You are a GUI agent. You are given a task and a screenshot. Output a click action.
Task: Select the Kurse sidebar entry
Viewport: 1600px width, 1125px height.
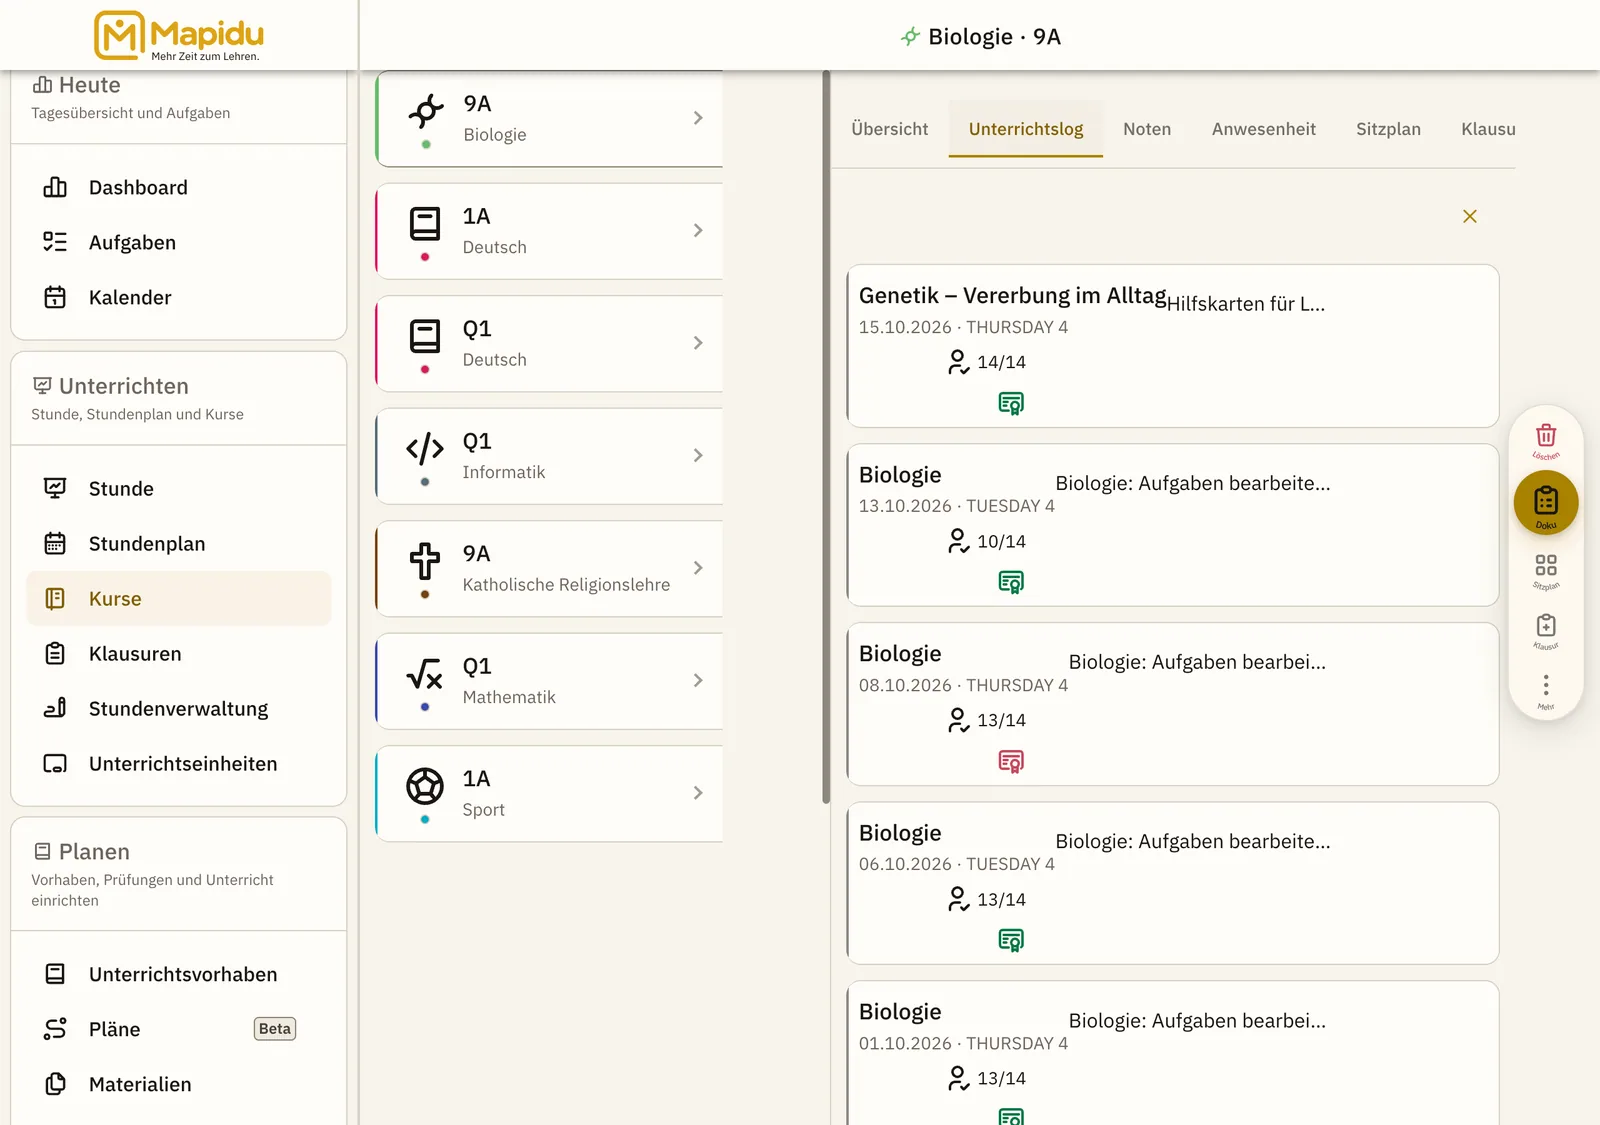tap(179, 599)
